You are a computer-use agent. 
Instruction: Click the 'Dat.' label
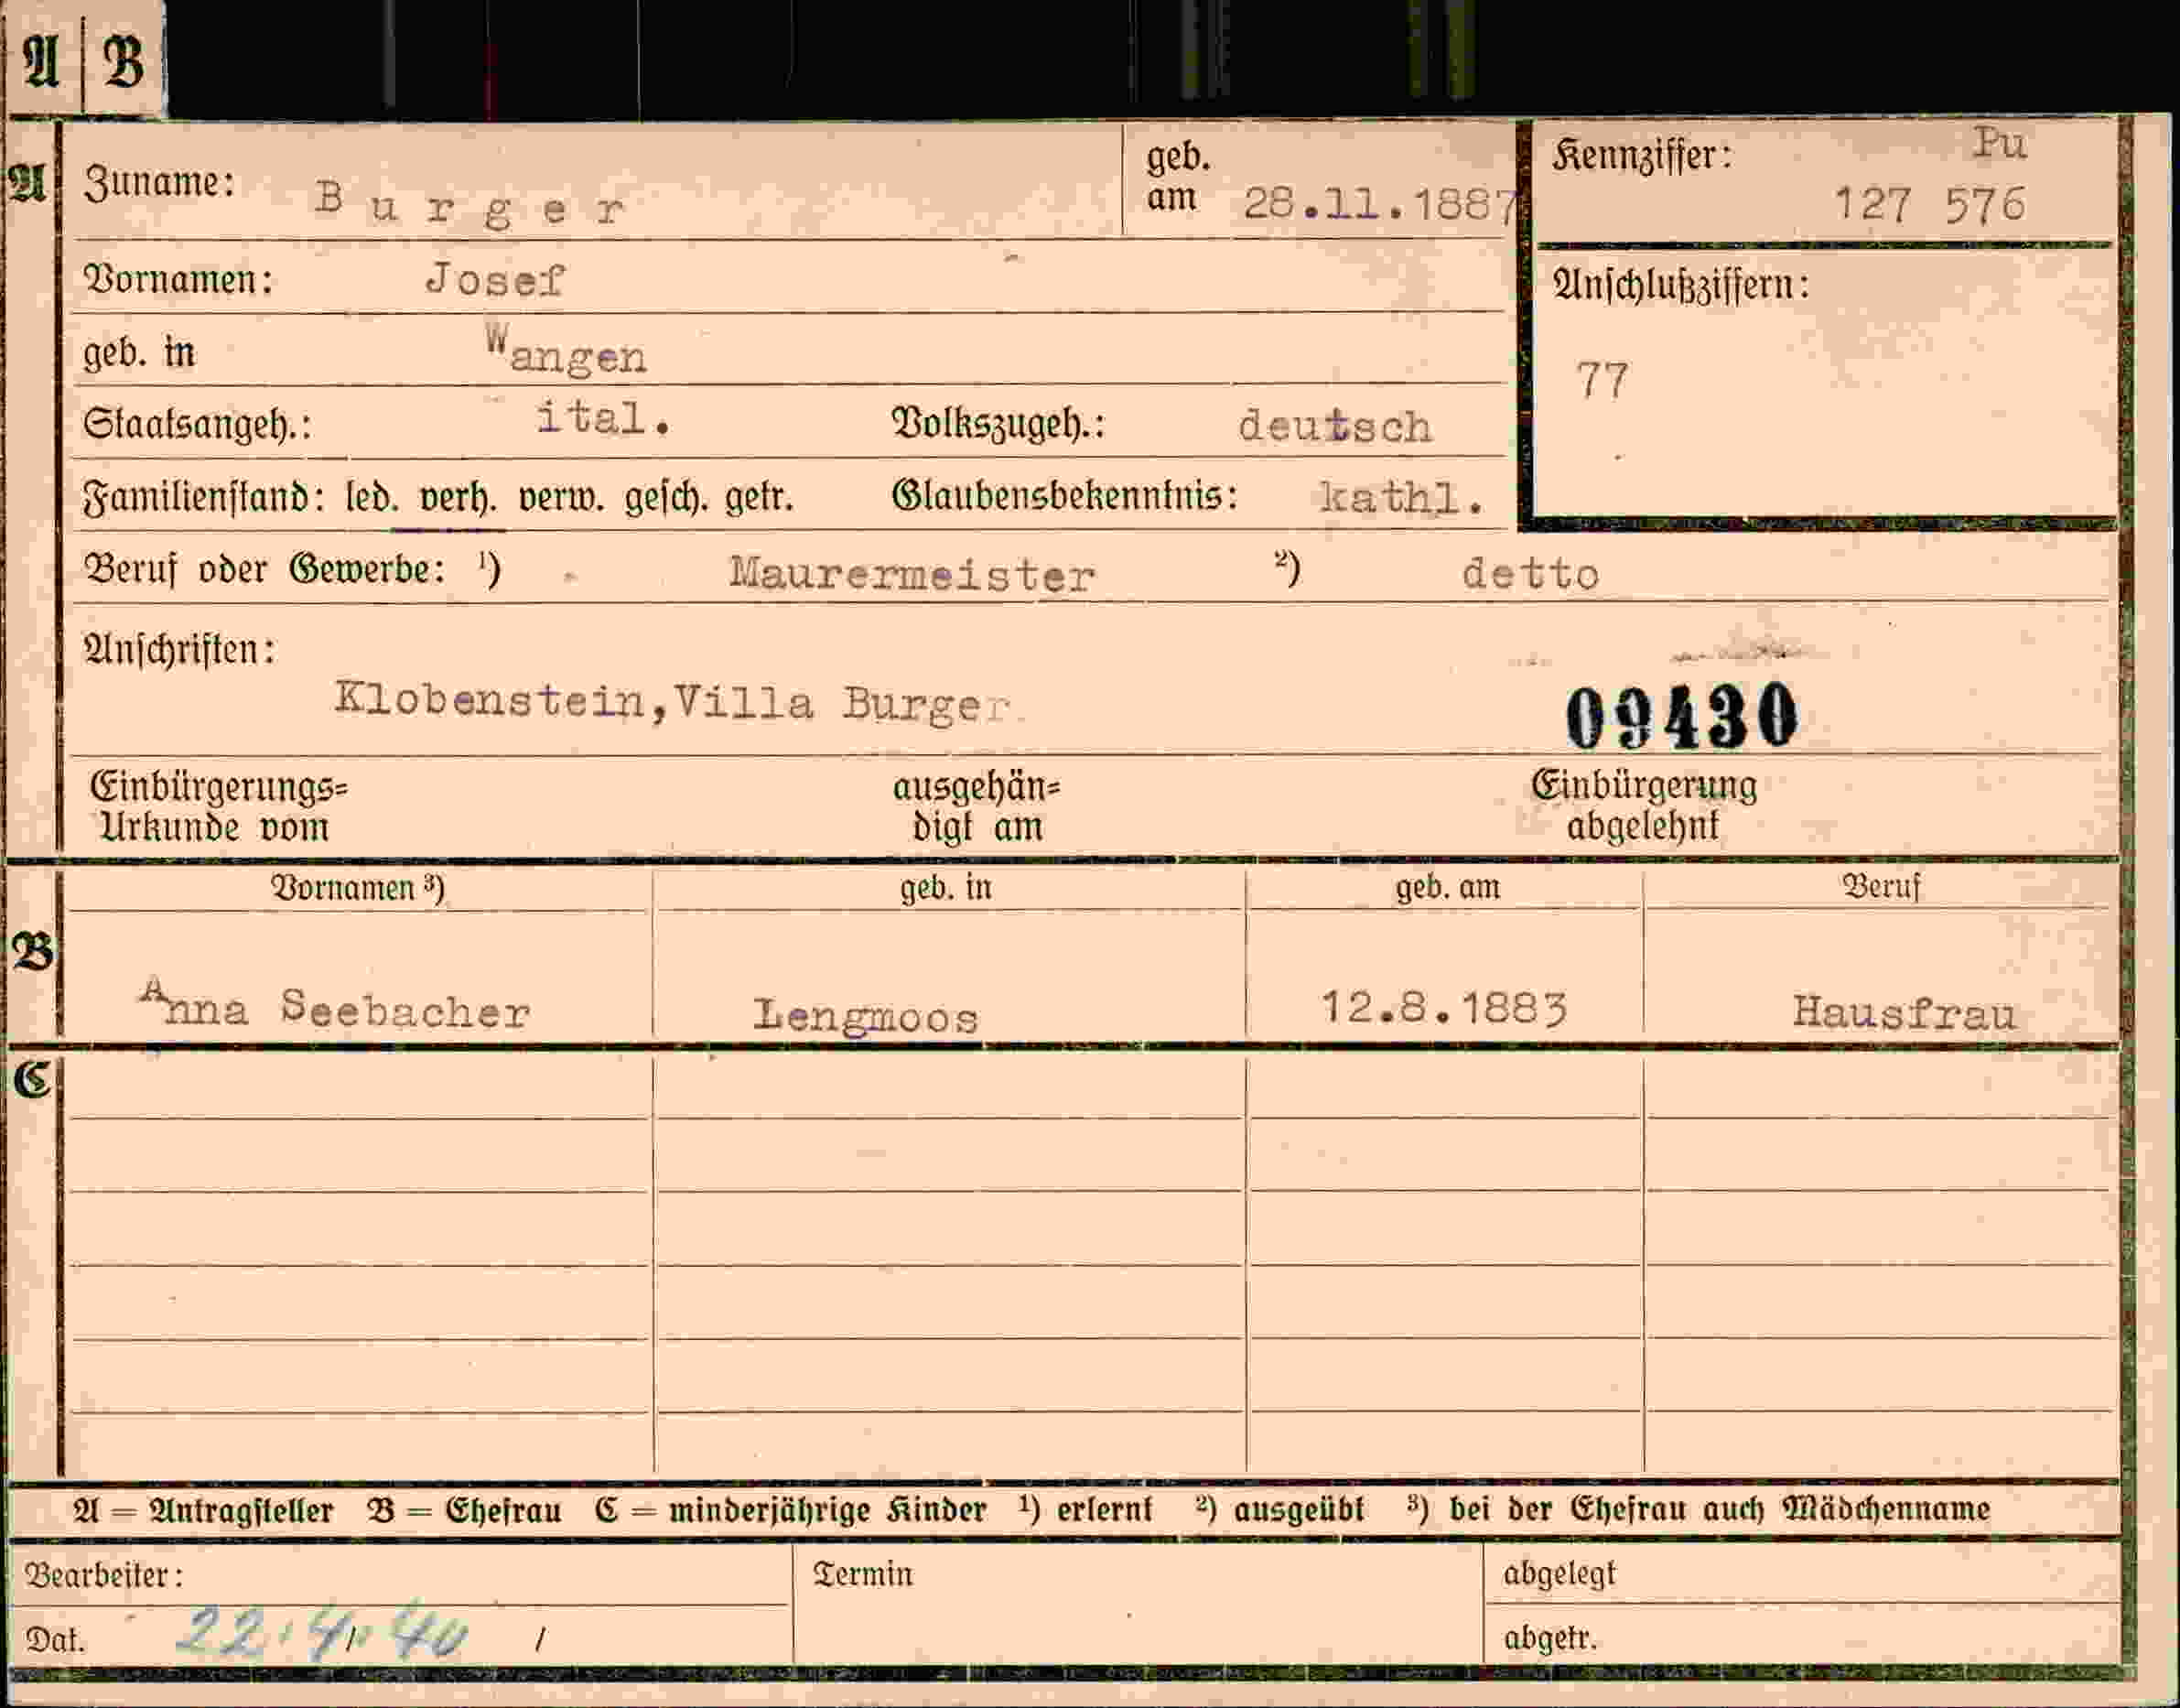pos(56,1640)
